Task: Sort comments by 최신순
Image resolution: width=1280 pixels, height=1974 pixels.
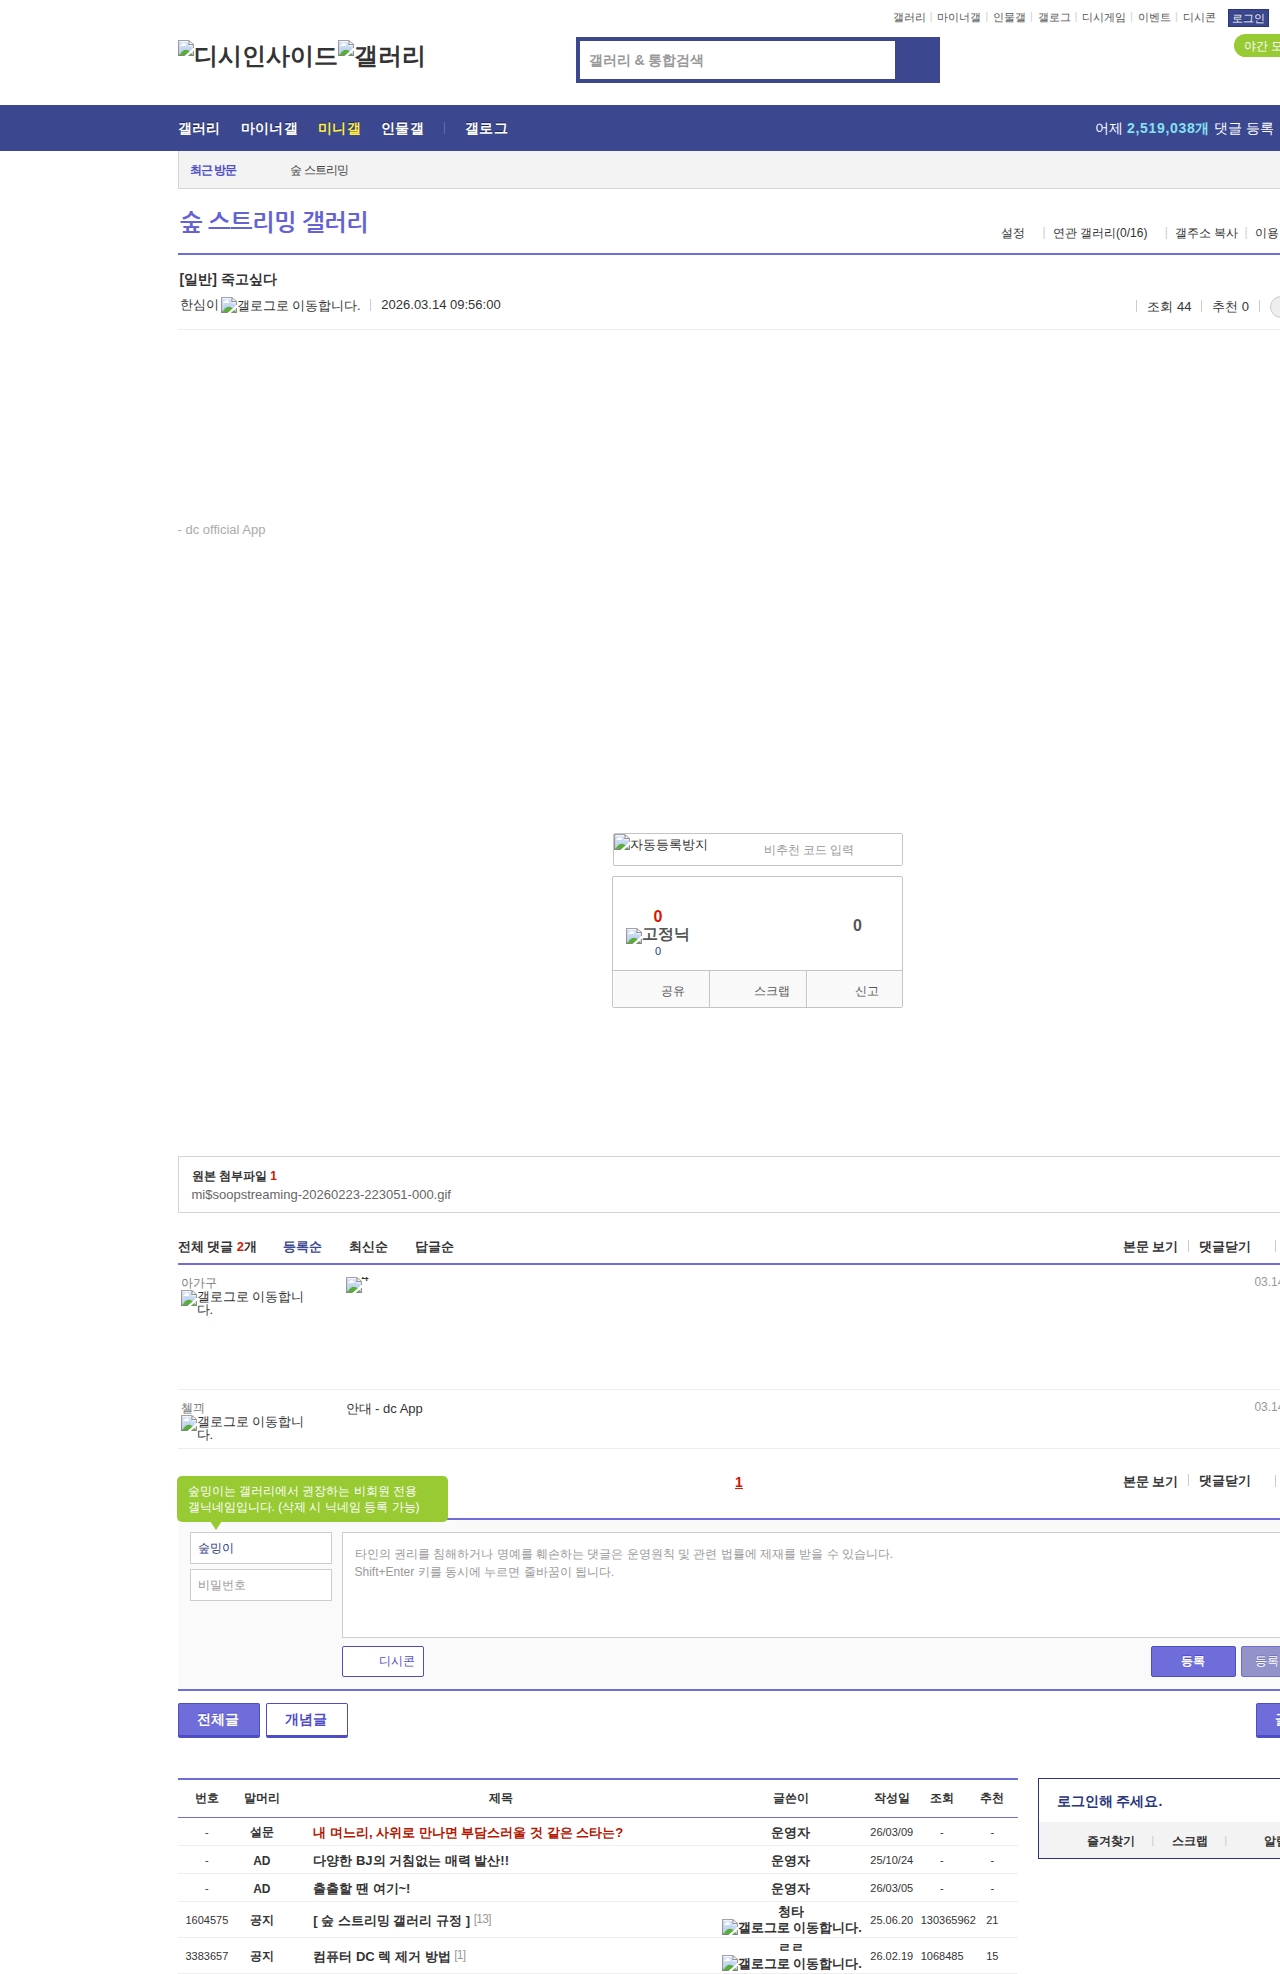Action: tap(368, 1247)
